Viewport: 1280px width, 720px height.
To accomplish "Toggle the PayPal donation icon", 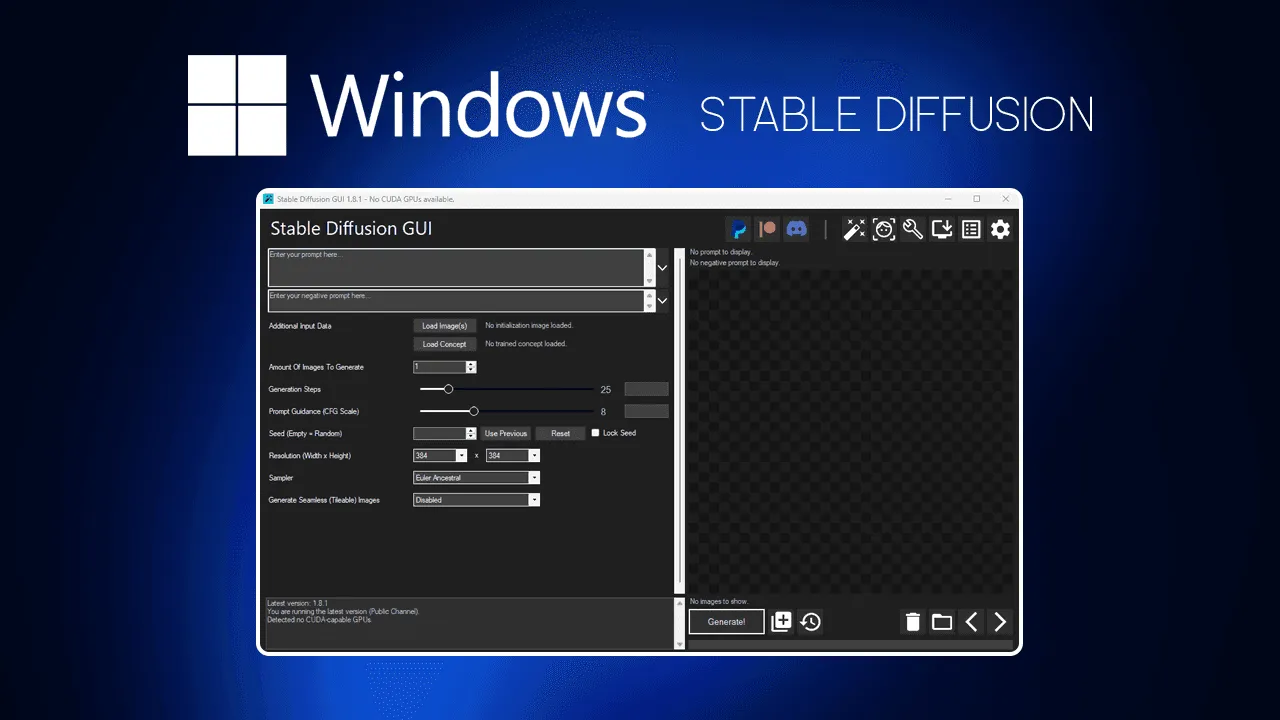I will click(738, 229).
